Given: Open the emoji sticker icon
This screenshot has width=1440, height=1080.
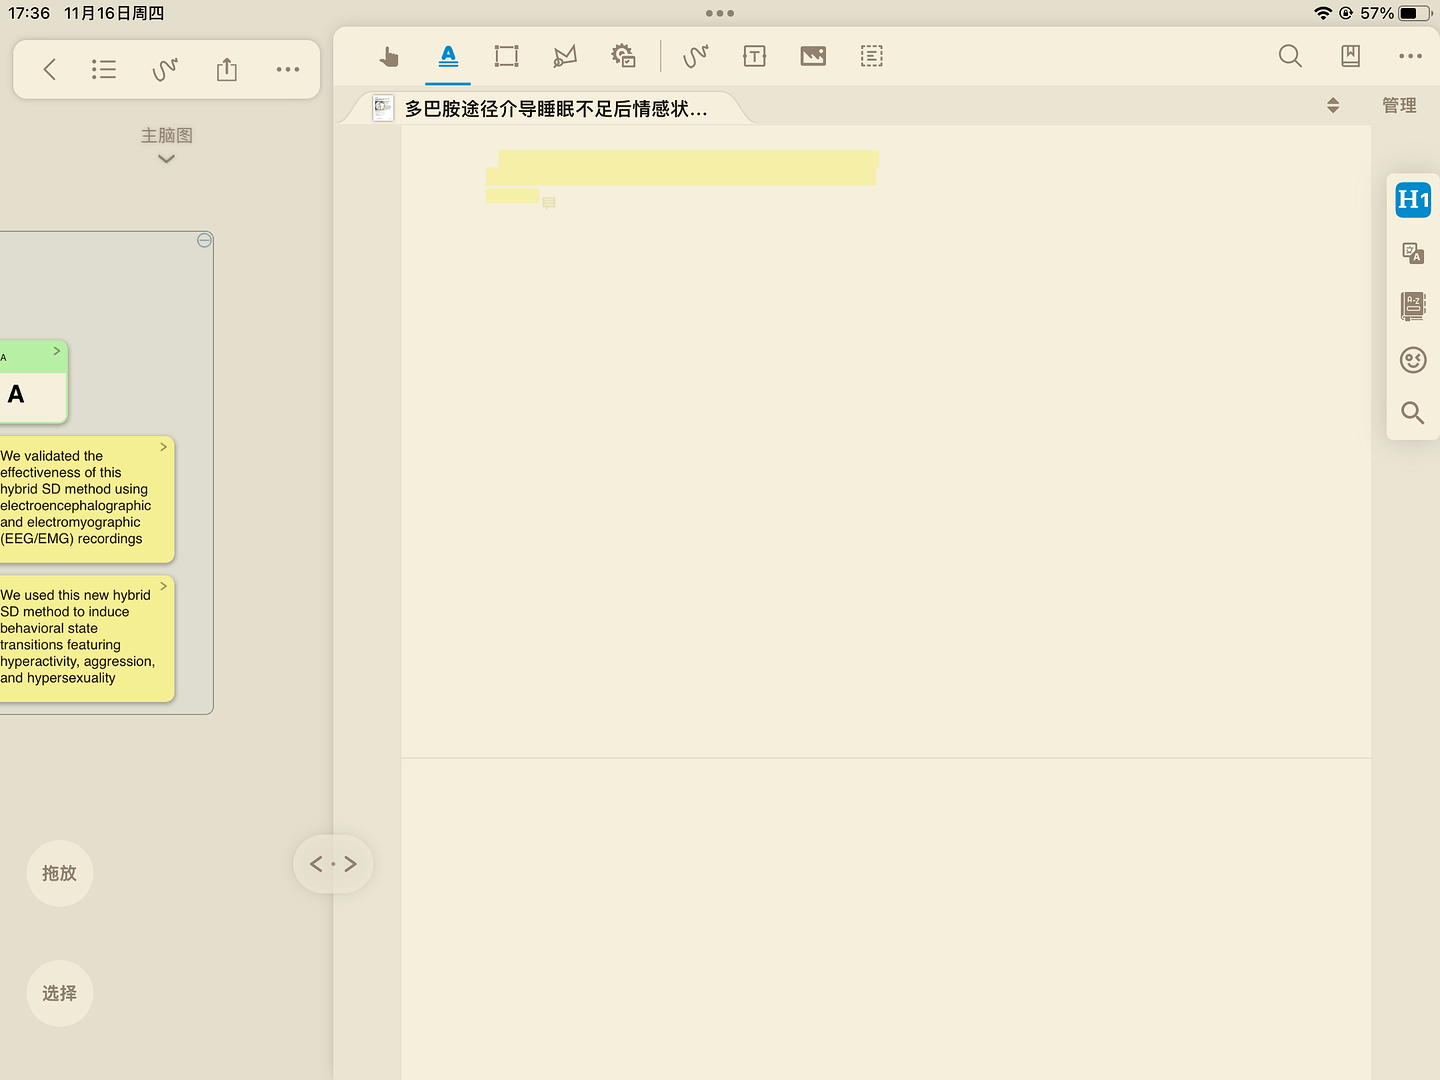Looking at the screenshot, I should pyautogui.click(x=1413, y=360).
